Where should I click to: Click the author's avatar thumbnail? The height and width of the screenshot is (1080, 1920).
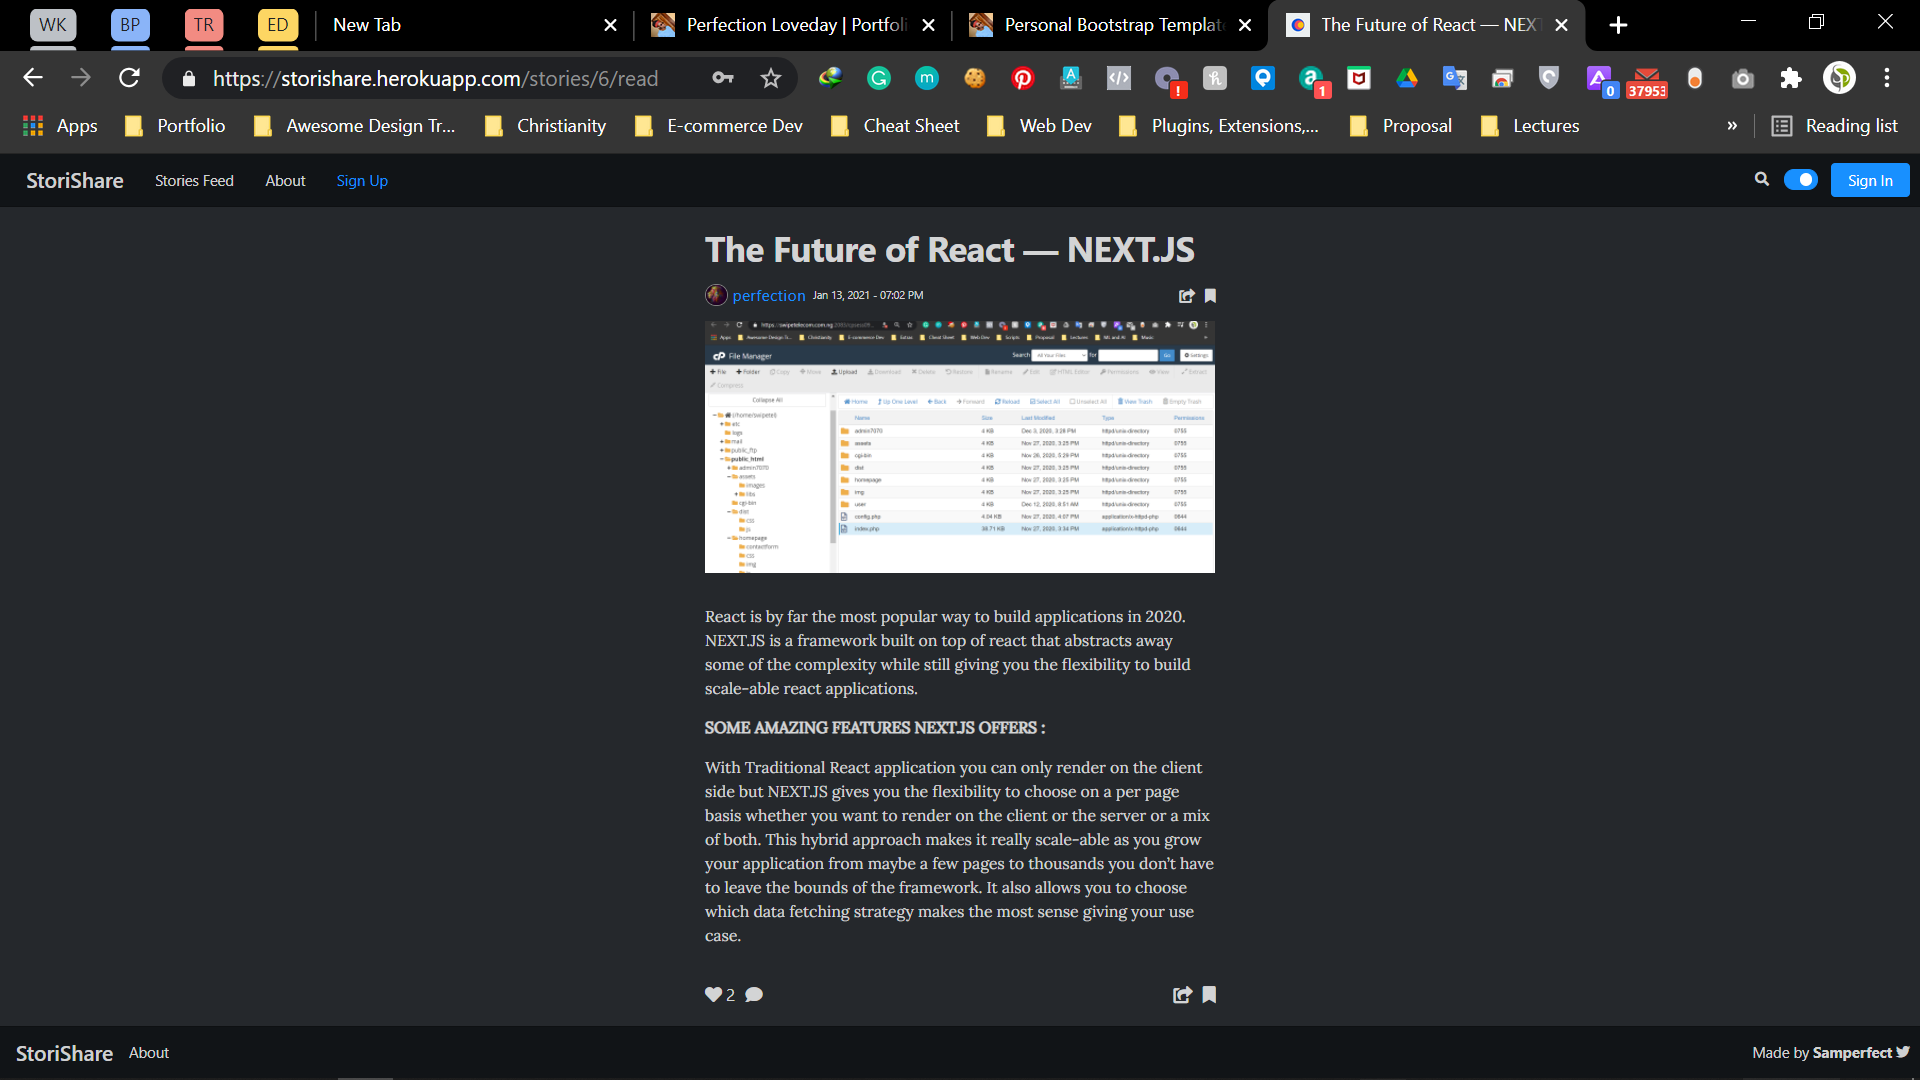(716, 295)
